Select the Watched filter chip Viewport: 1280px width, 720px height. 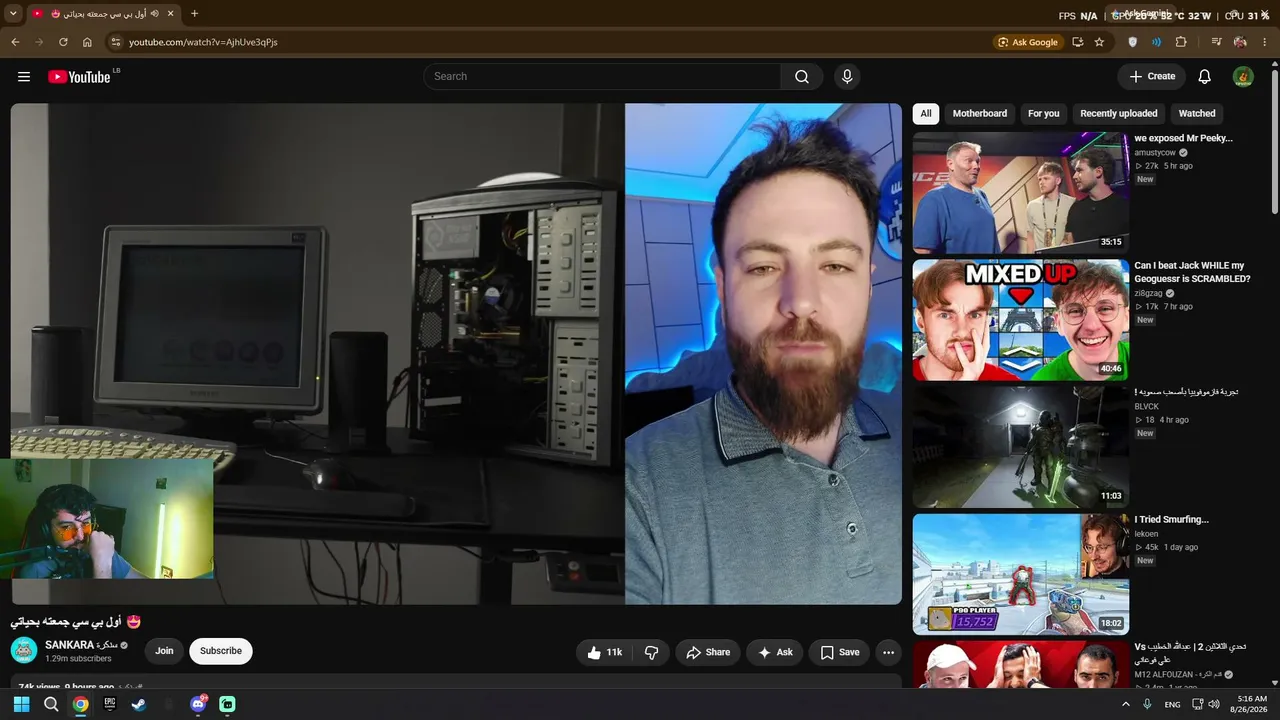(x=1197, y=114)
